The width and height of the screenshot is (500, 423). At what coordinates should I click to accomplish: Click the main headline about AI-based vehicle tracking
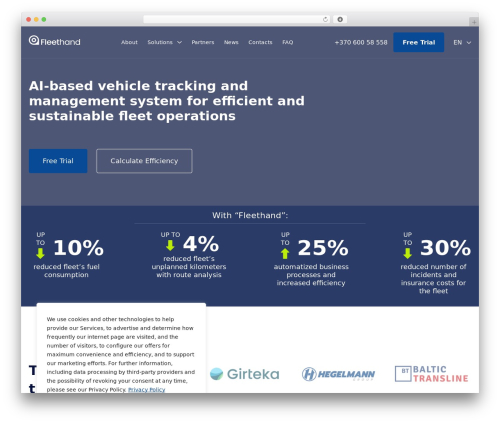(x=167, y=101)
